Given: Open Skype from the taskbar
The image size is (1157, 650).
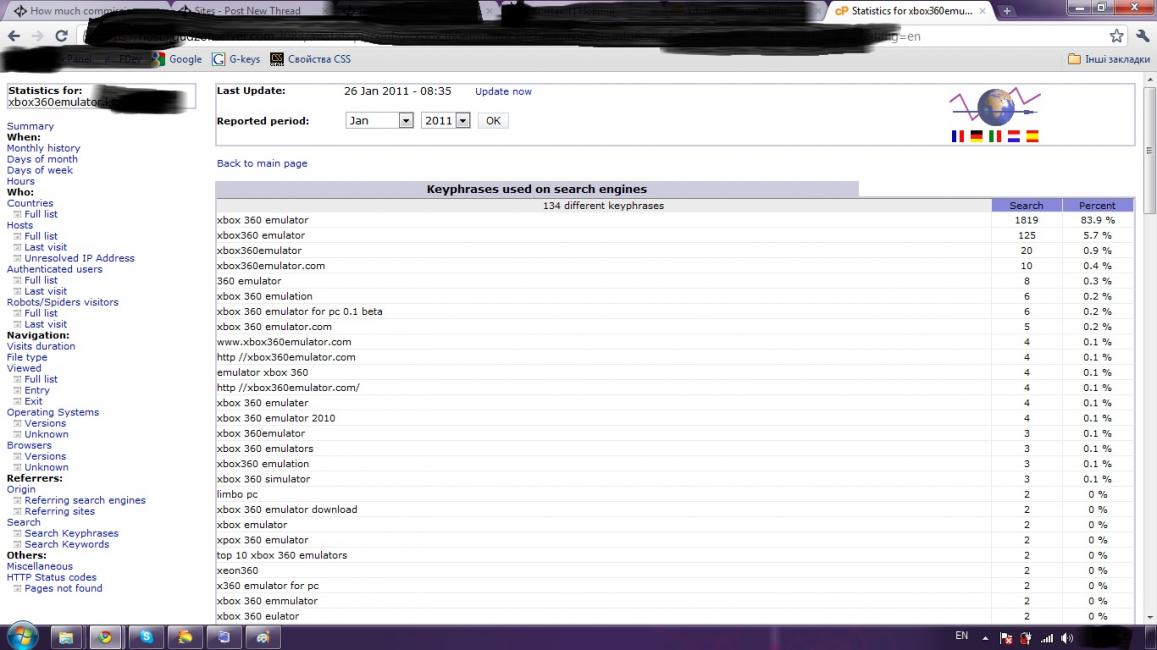Looking at the screenshot, I should 146,637.
